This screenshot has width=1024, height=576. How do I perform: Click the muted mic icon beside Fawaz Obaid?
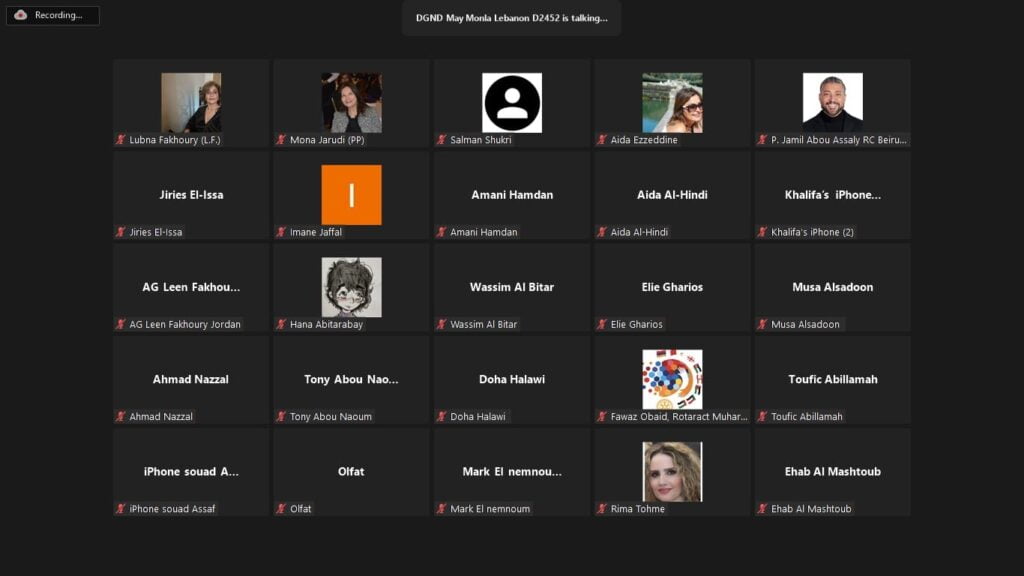pyautogui.click(x=602, y=416)
